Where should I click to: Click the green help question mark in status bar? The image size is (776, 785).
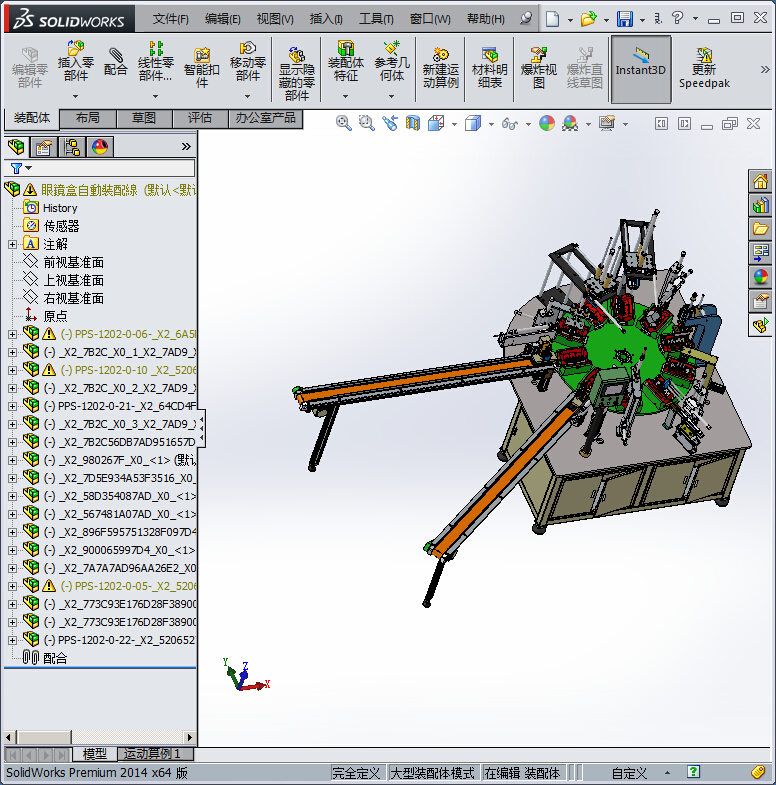pos(693,772)
